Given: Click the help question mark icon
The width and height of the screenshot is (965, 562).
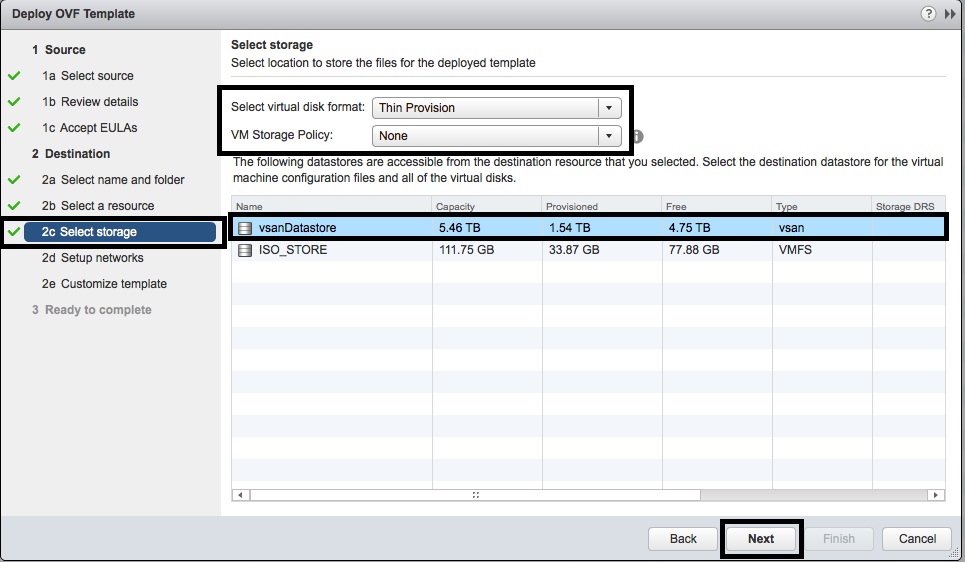Looking at the screenshot, I should click(929, 14).
